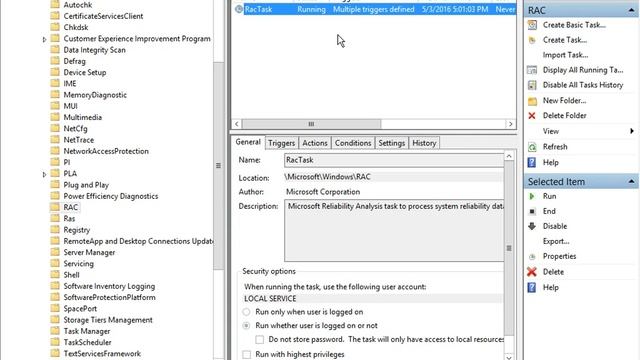Click the Multimedia folder icon
The height and width of the screenshot is (360, 640).
click(55, 117)
